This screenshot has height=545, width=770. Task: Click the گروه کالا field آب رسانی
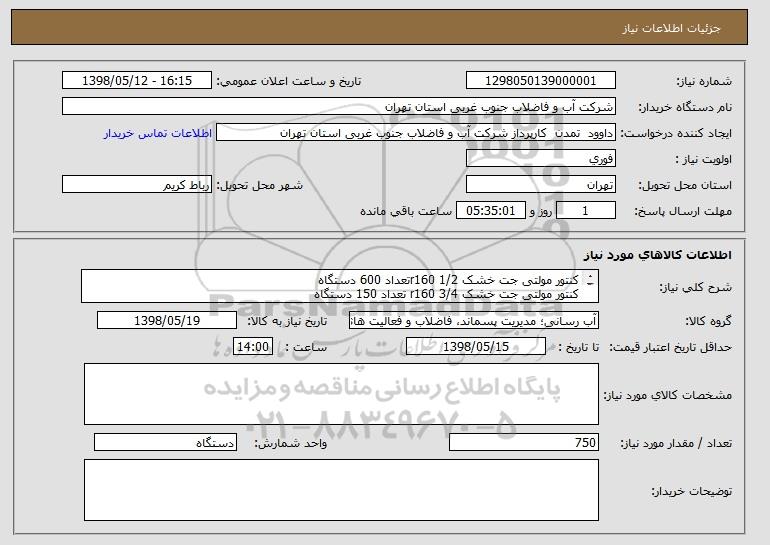[x=474, y=321]
